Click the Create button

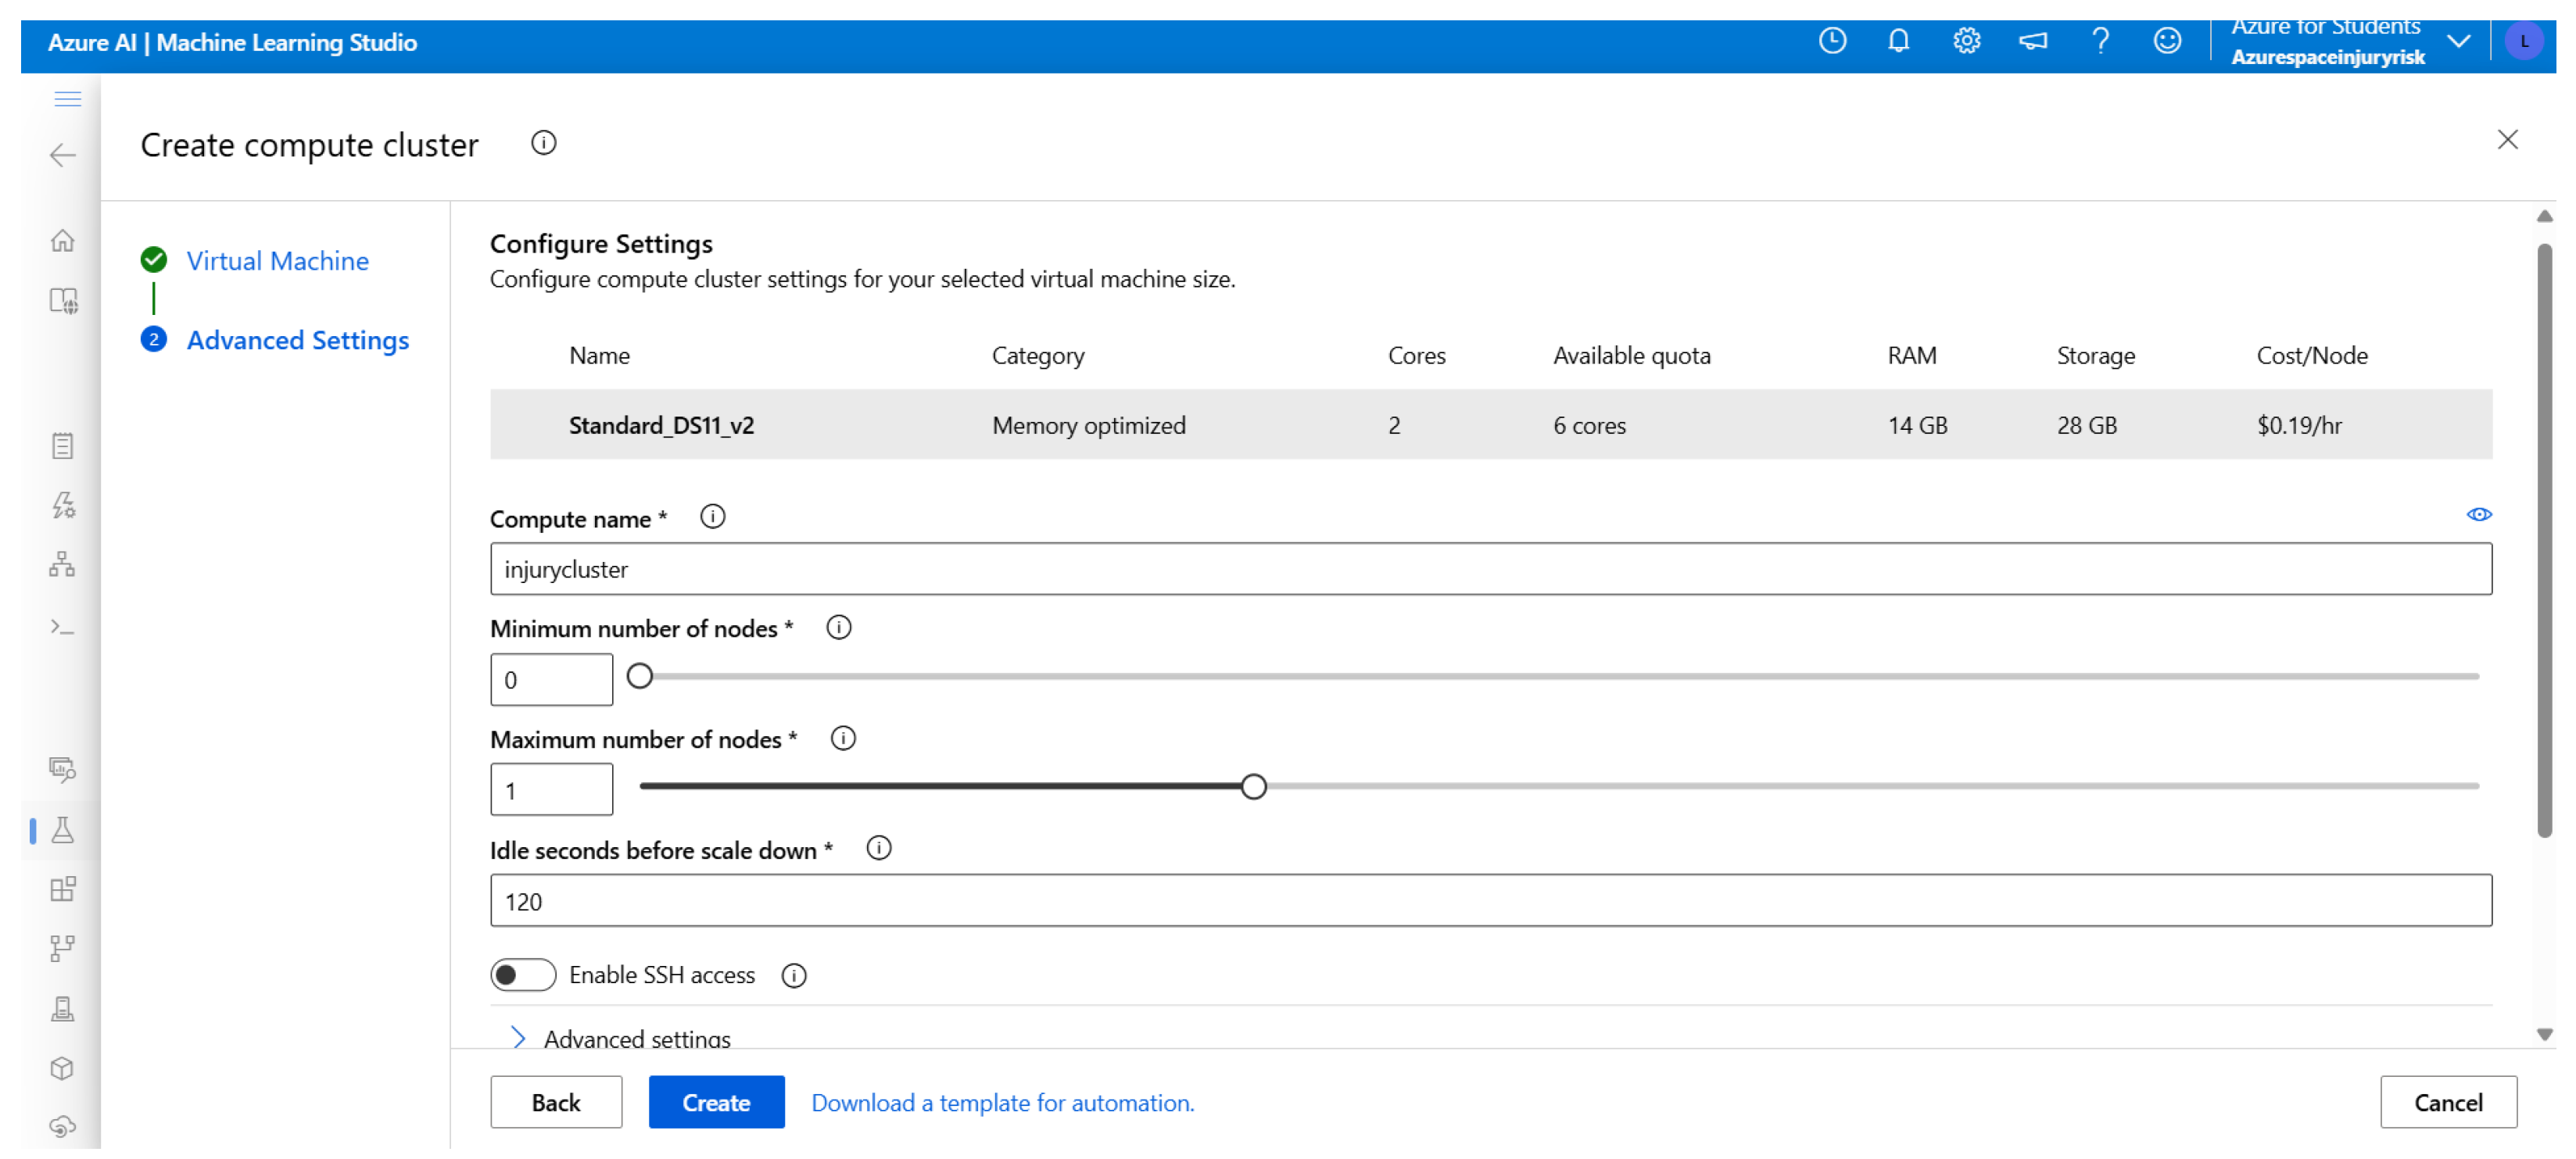(716, 1102)
